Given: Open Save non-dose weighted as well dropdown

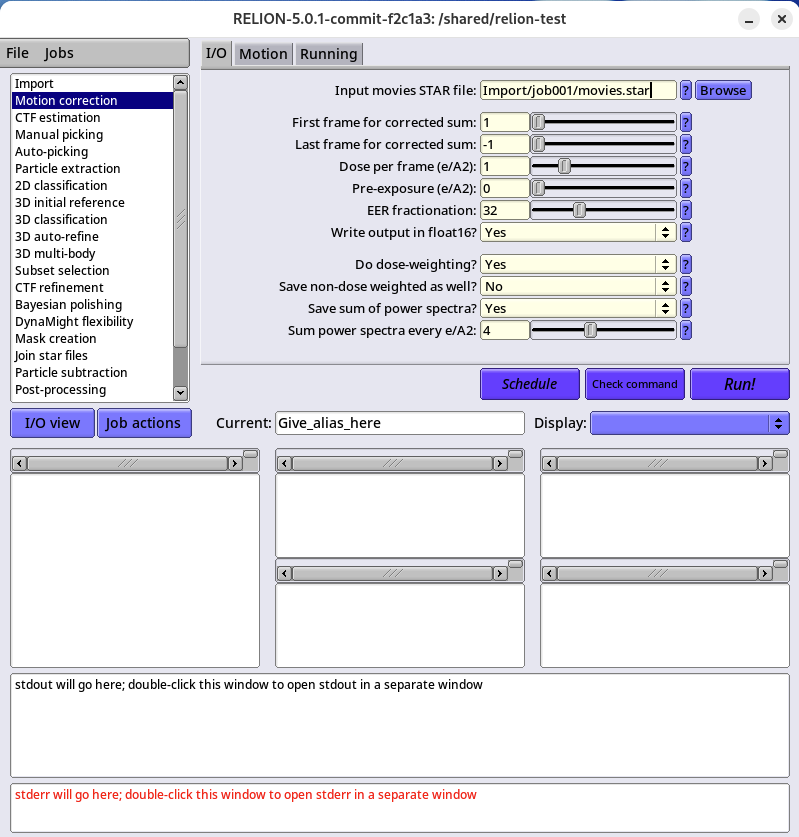Looking at the screenshot, I should [x=578, y=287].
